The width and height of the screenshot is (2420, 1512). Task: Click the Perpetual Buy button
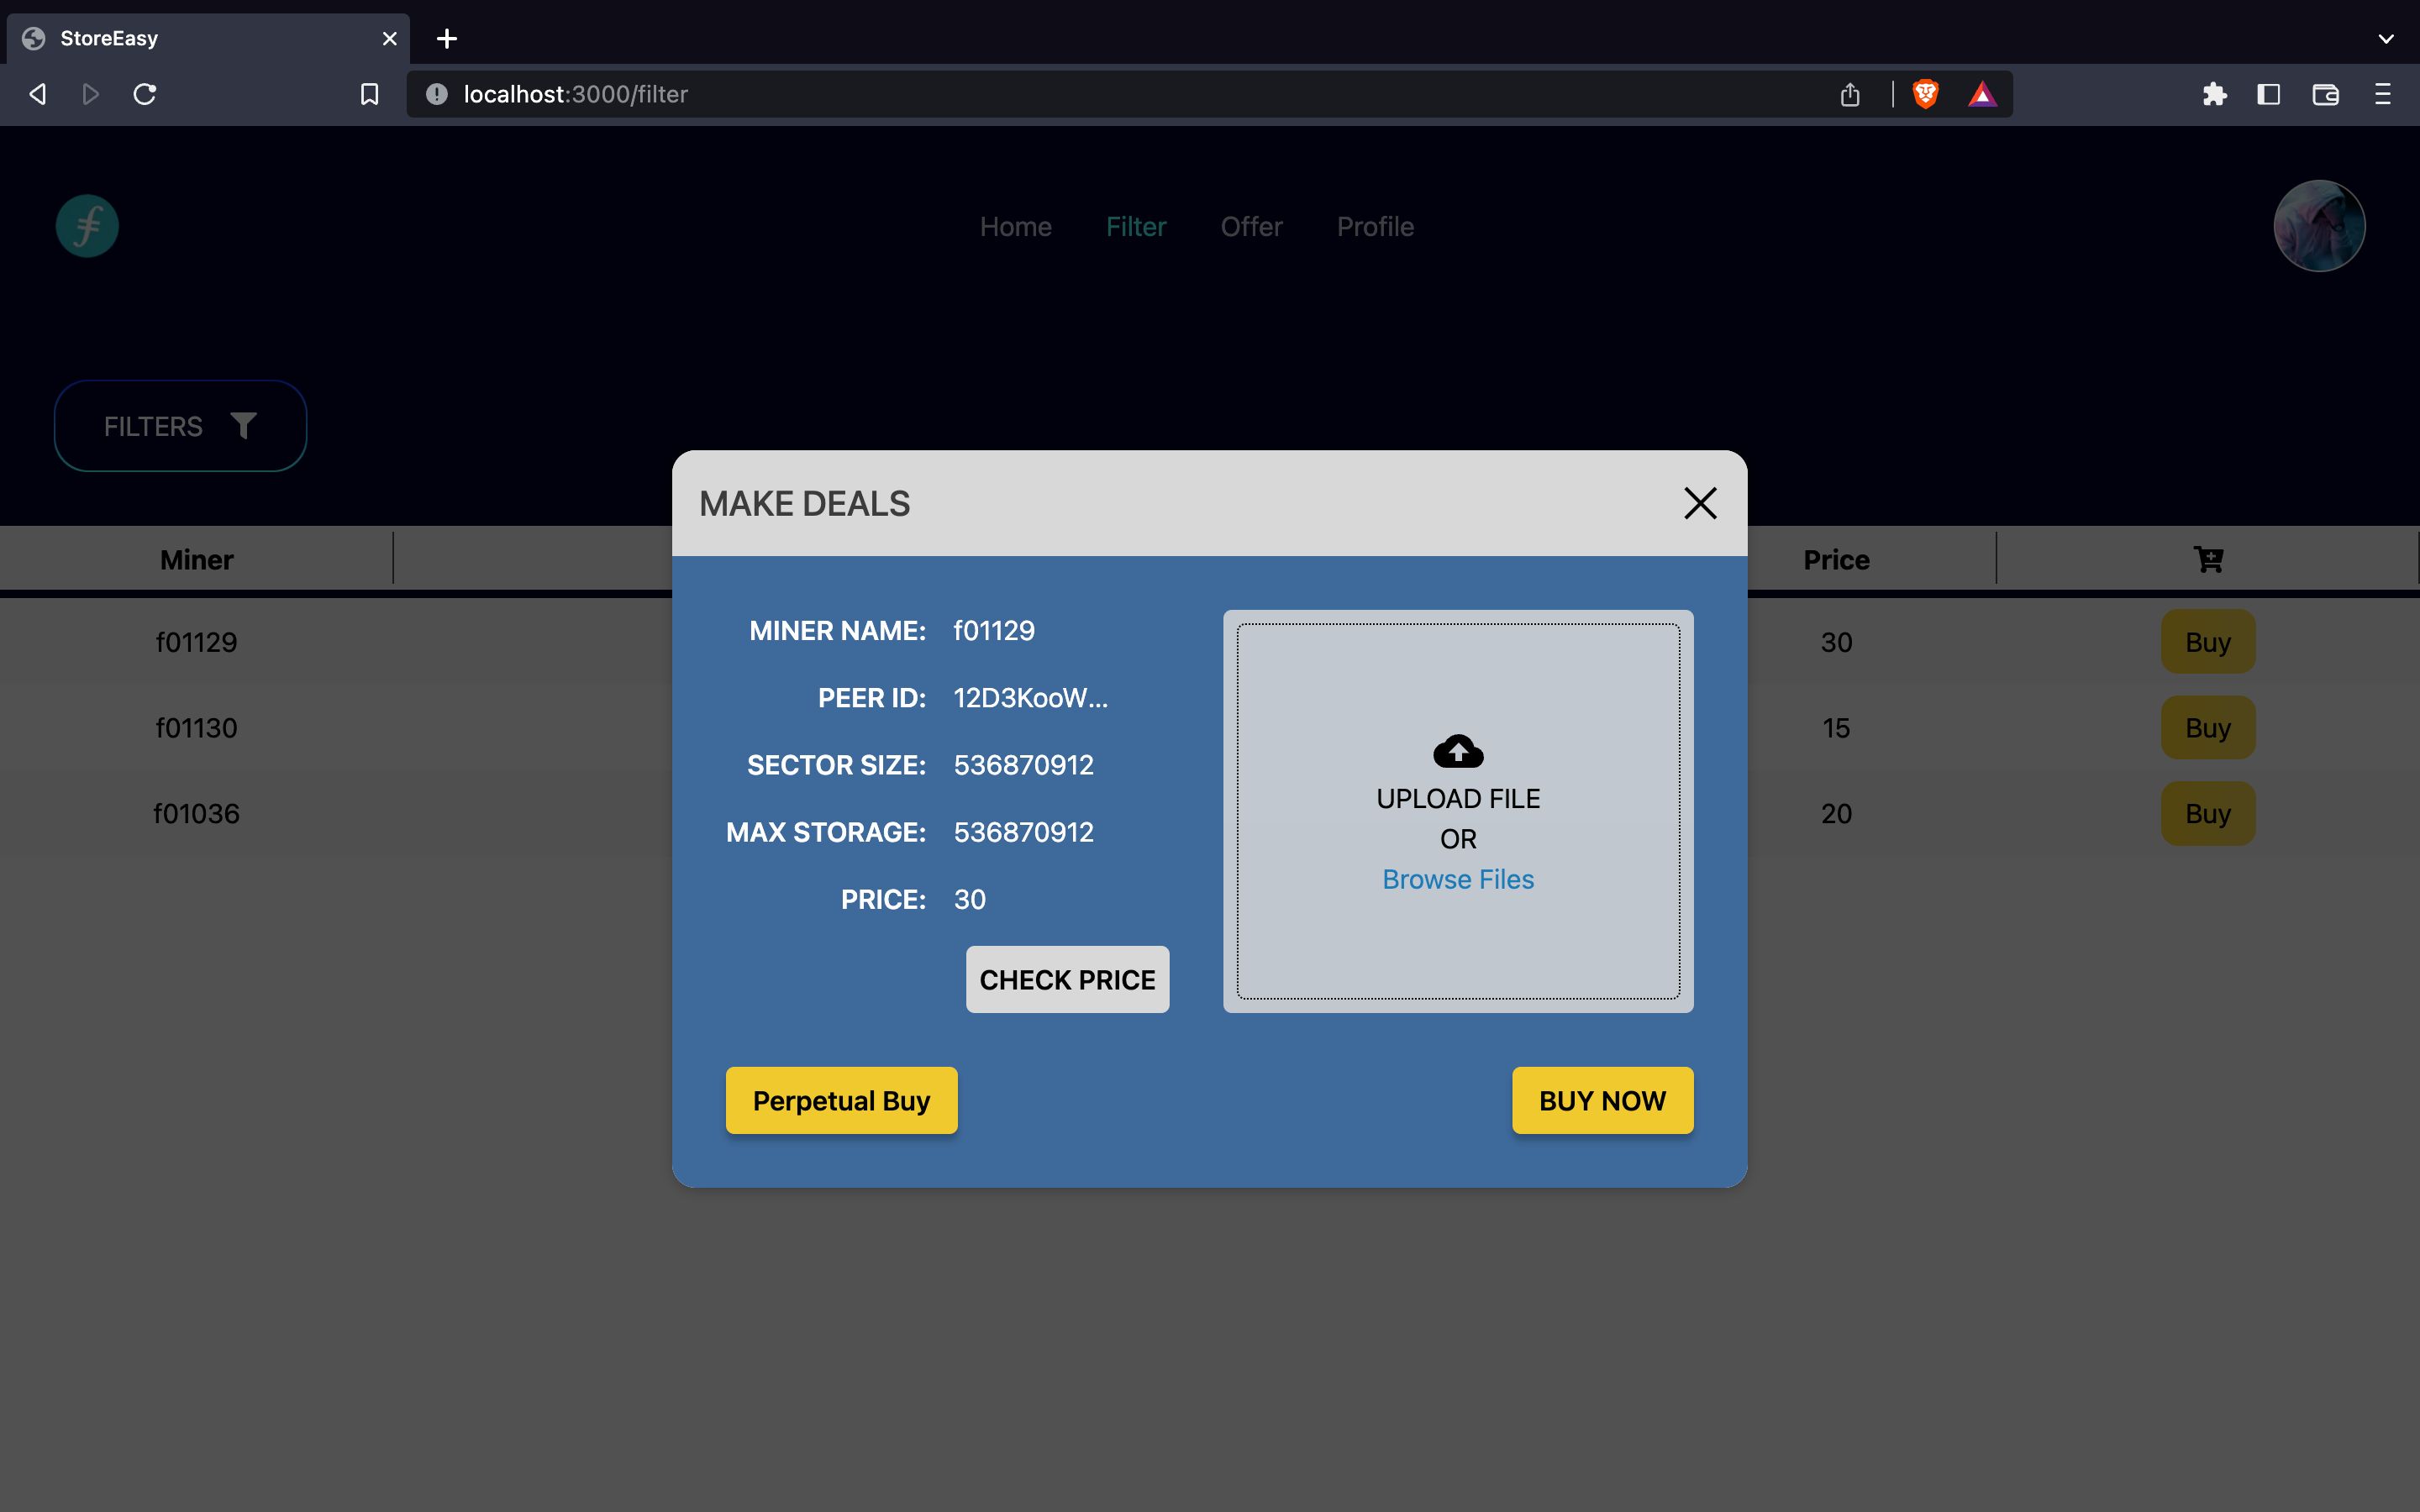[x=841, y=1100]
